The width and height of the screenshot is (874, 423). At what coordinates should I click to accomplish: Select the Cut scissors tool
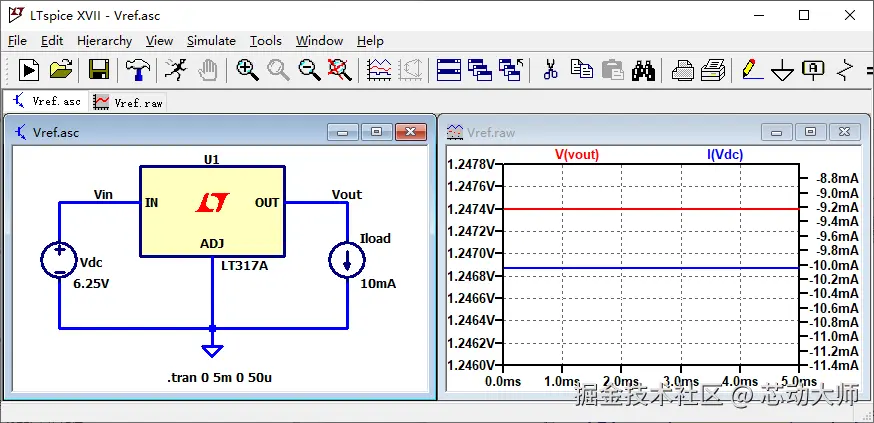pos(551,70)
